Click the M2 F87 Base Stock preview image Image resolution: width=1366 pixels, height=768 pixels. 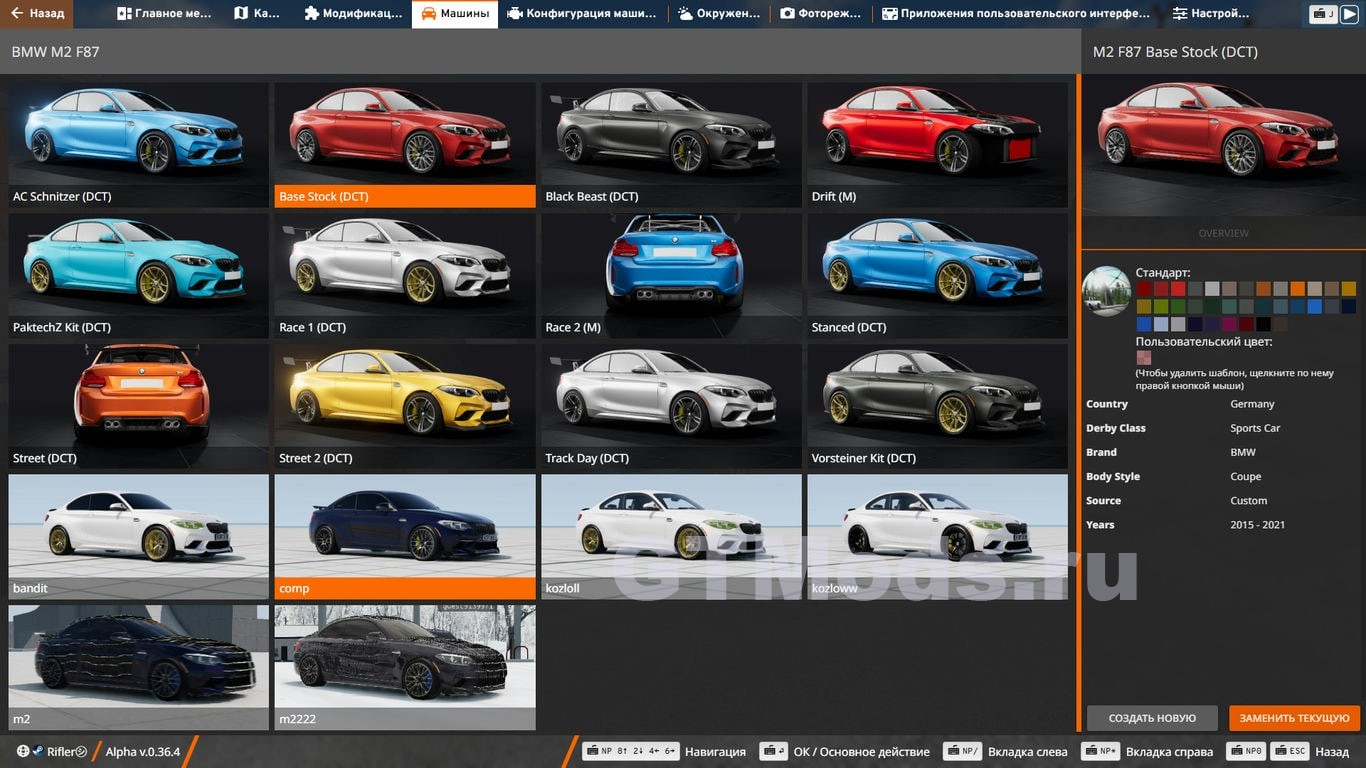pyautogui.click(x=1223, y=145)
